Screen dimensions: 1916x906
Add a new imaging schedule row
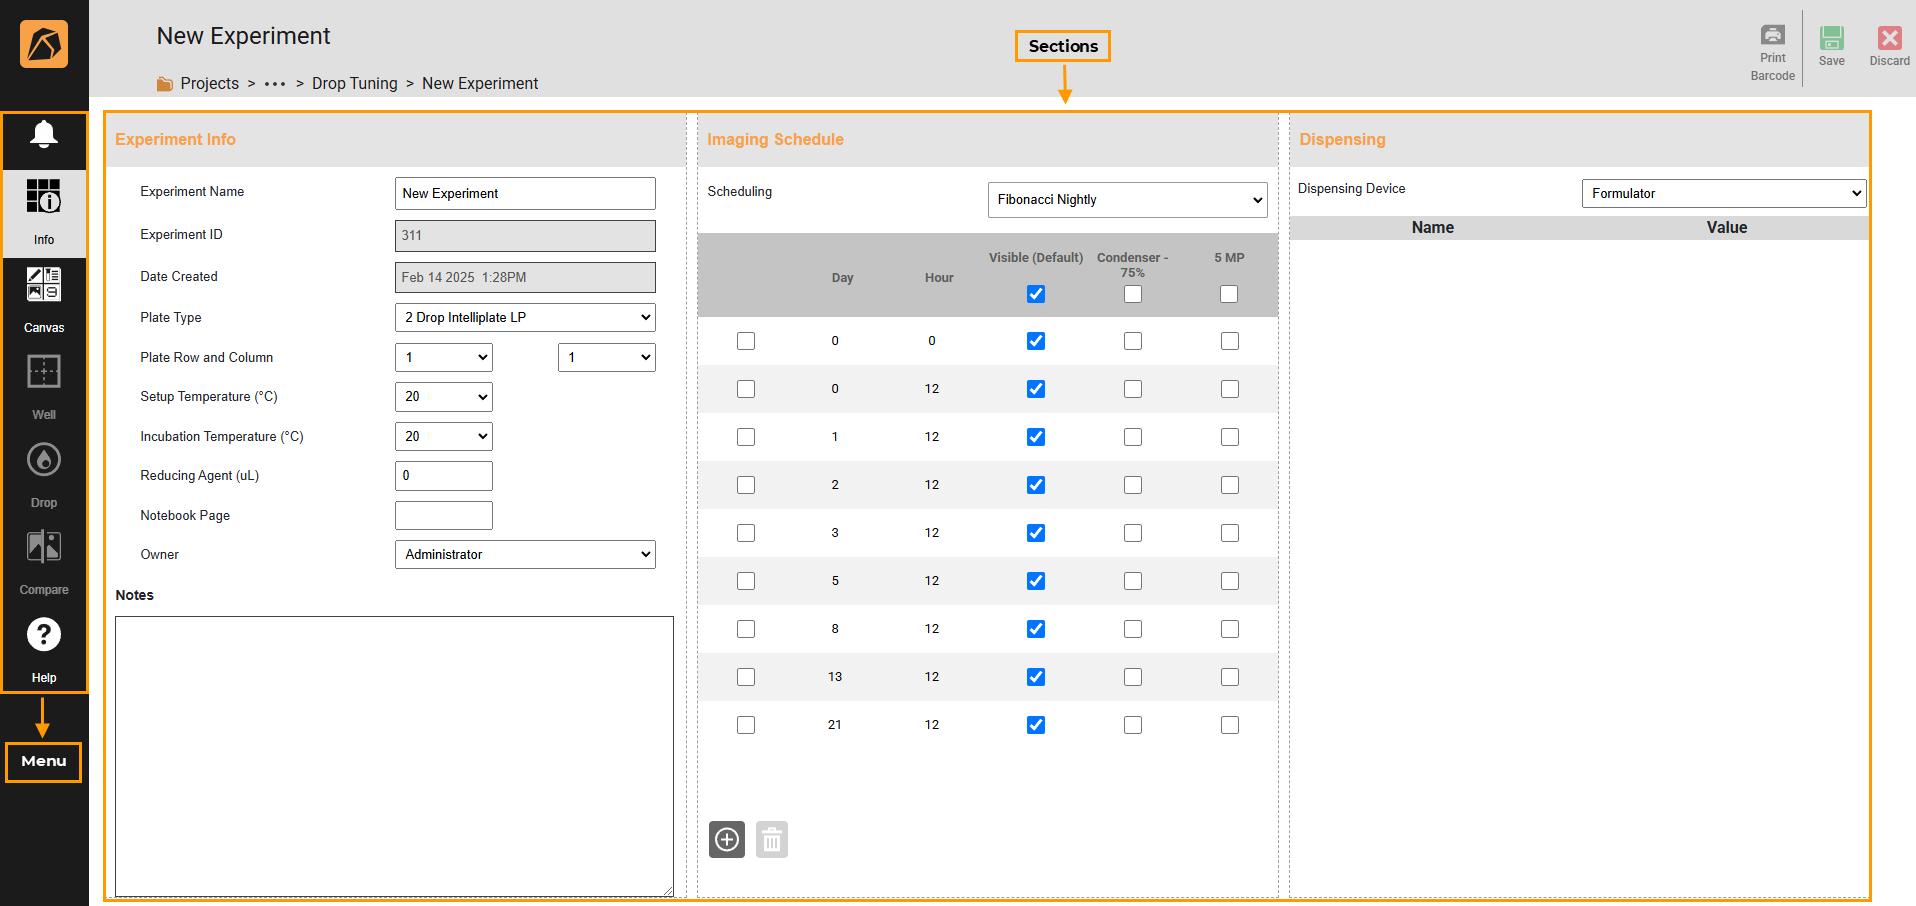pyautogui.click(x=727, y=840)
